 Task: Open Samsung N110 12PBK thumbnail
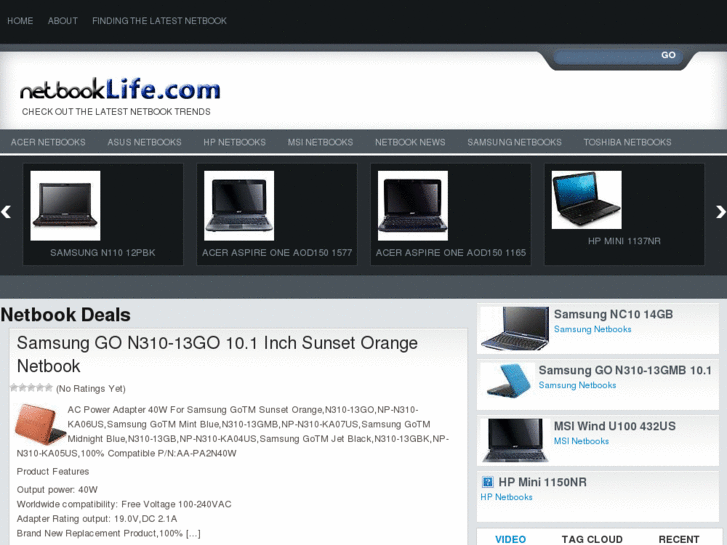(x=65, y=205)
